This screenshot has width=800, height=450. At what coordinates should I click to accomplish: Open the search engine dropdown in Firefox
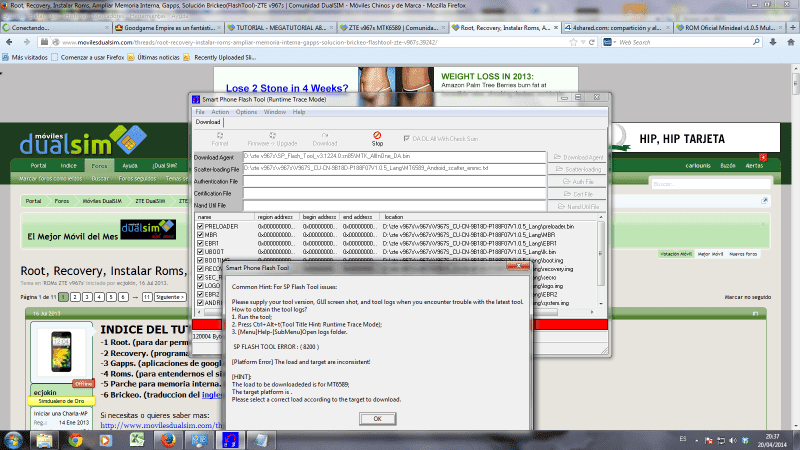pyautogui.click(x=609, y=42)
